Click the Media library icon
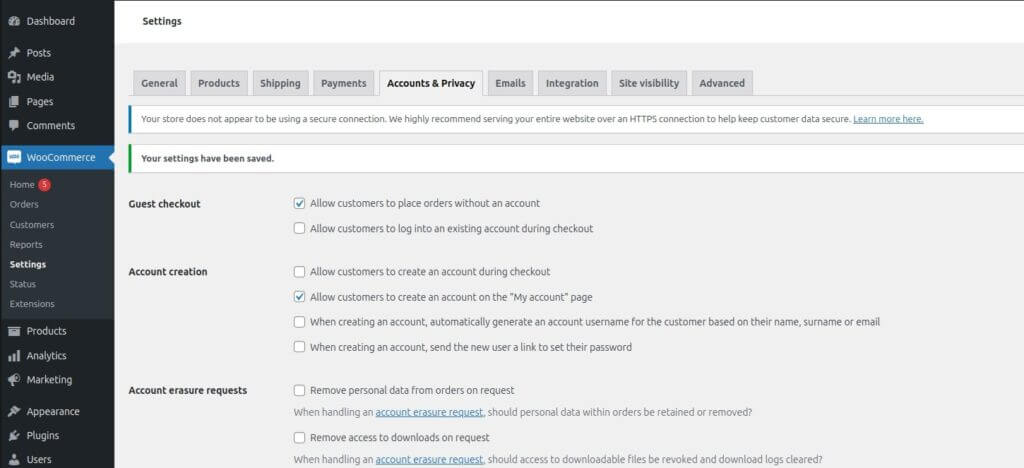 coord(14,77)
